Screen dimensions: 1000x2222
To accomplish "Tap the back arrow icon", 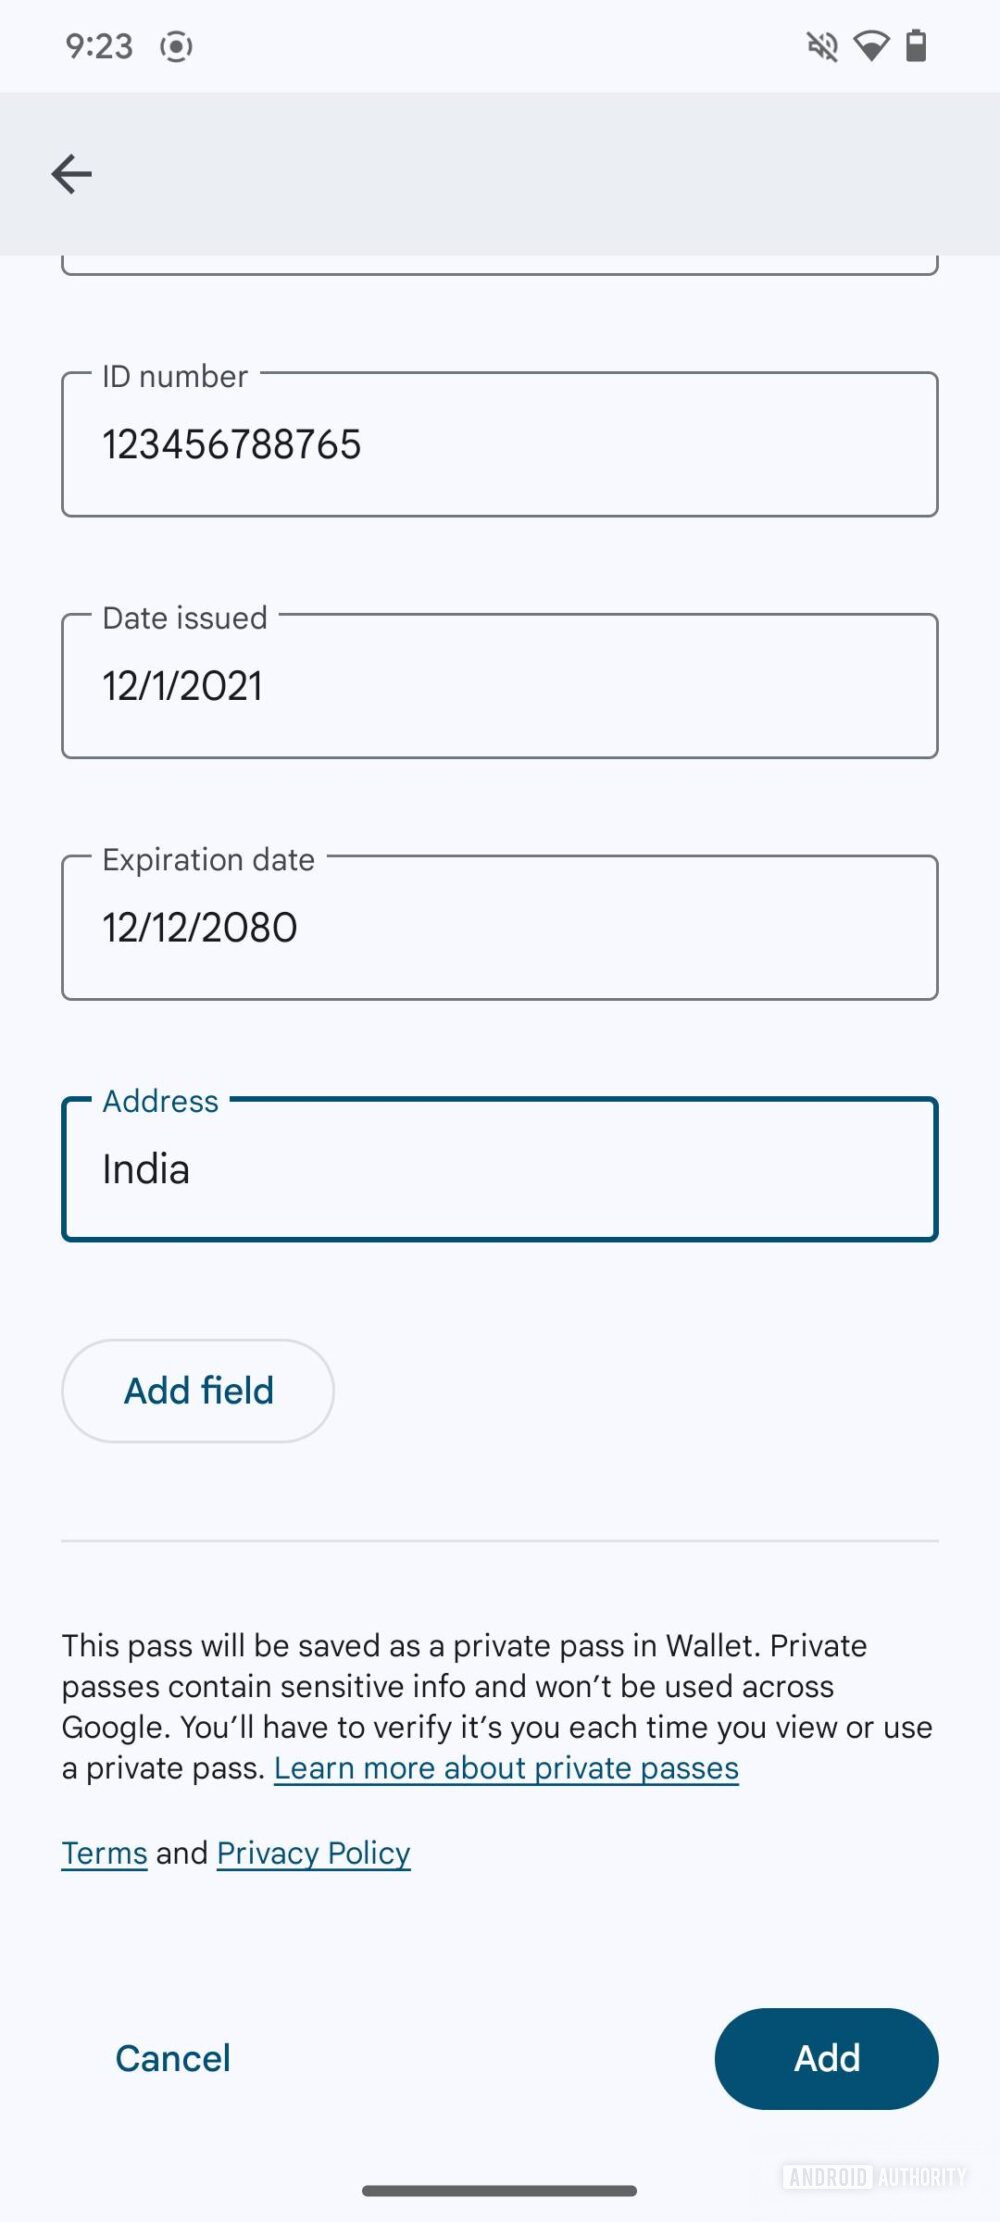I will [71, 174].
